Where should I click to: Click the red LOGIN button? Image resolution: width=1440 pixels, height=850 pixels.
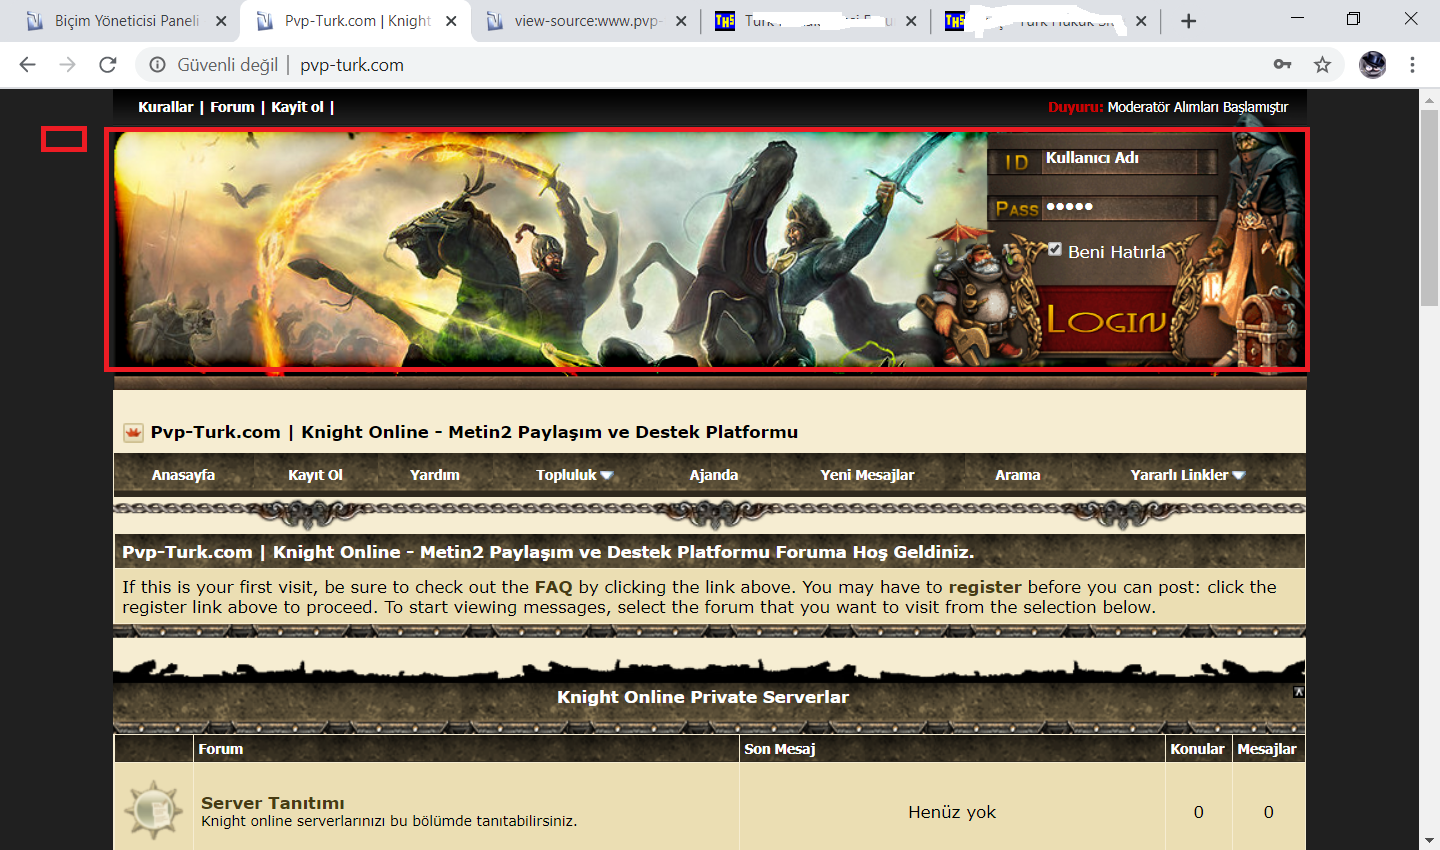(1106, 320)
